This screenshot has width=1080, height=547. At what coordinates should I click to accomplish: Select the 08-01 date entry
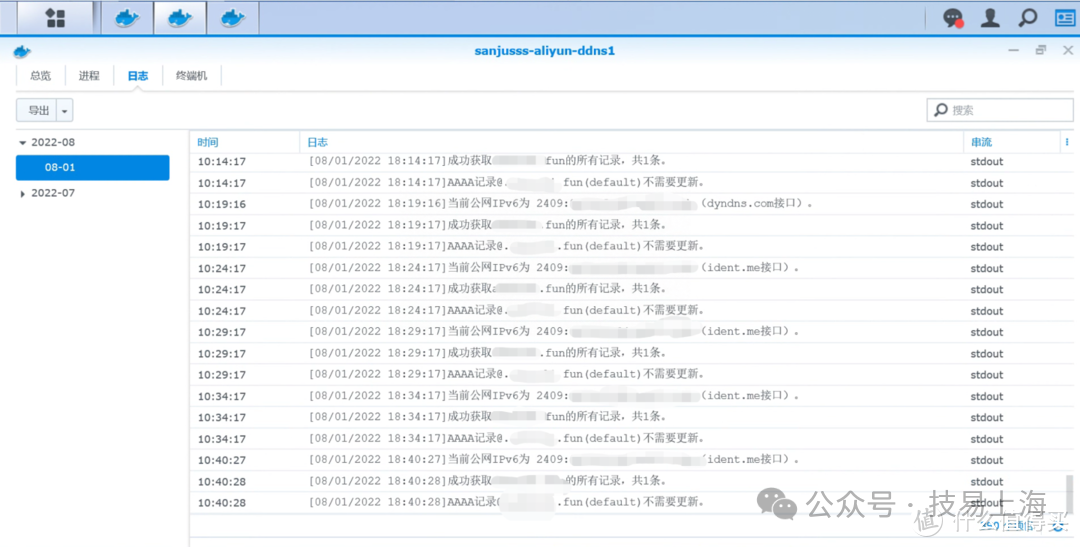92,167
